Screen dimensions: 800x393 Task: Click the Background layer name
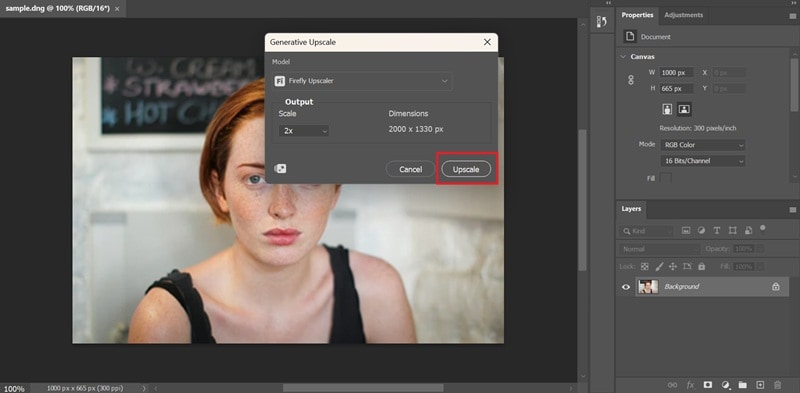[x=681, y=287]
